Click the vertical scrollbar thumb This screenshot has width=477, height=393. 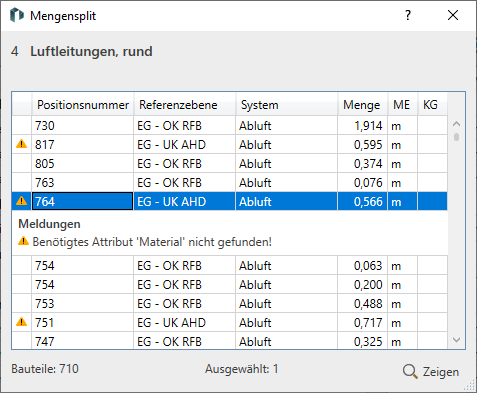456,137
